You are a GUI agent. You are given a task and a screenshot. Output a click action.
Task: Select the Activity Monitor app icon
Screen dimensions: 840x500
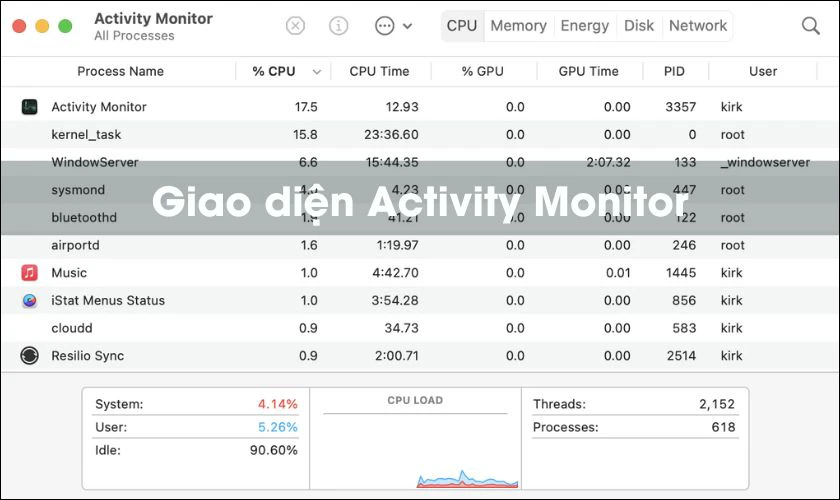click(29, 107)
